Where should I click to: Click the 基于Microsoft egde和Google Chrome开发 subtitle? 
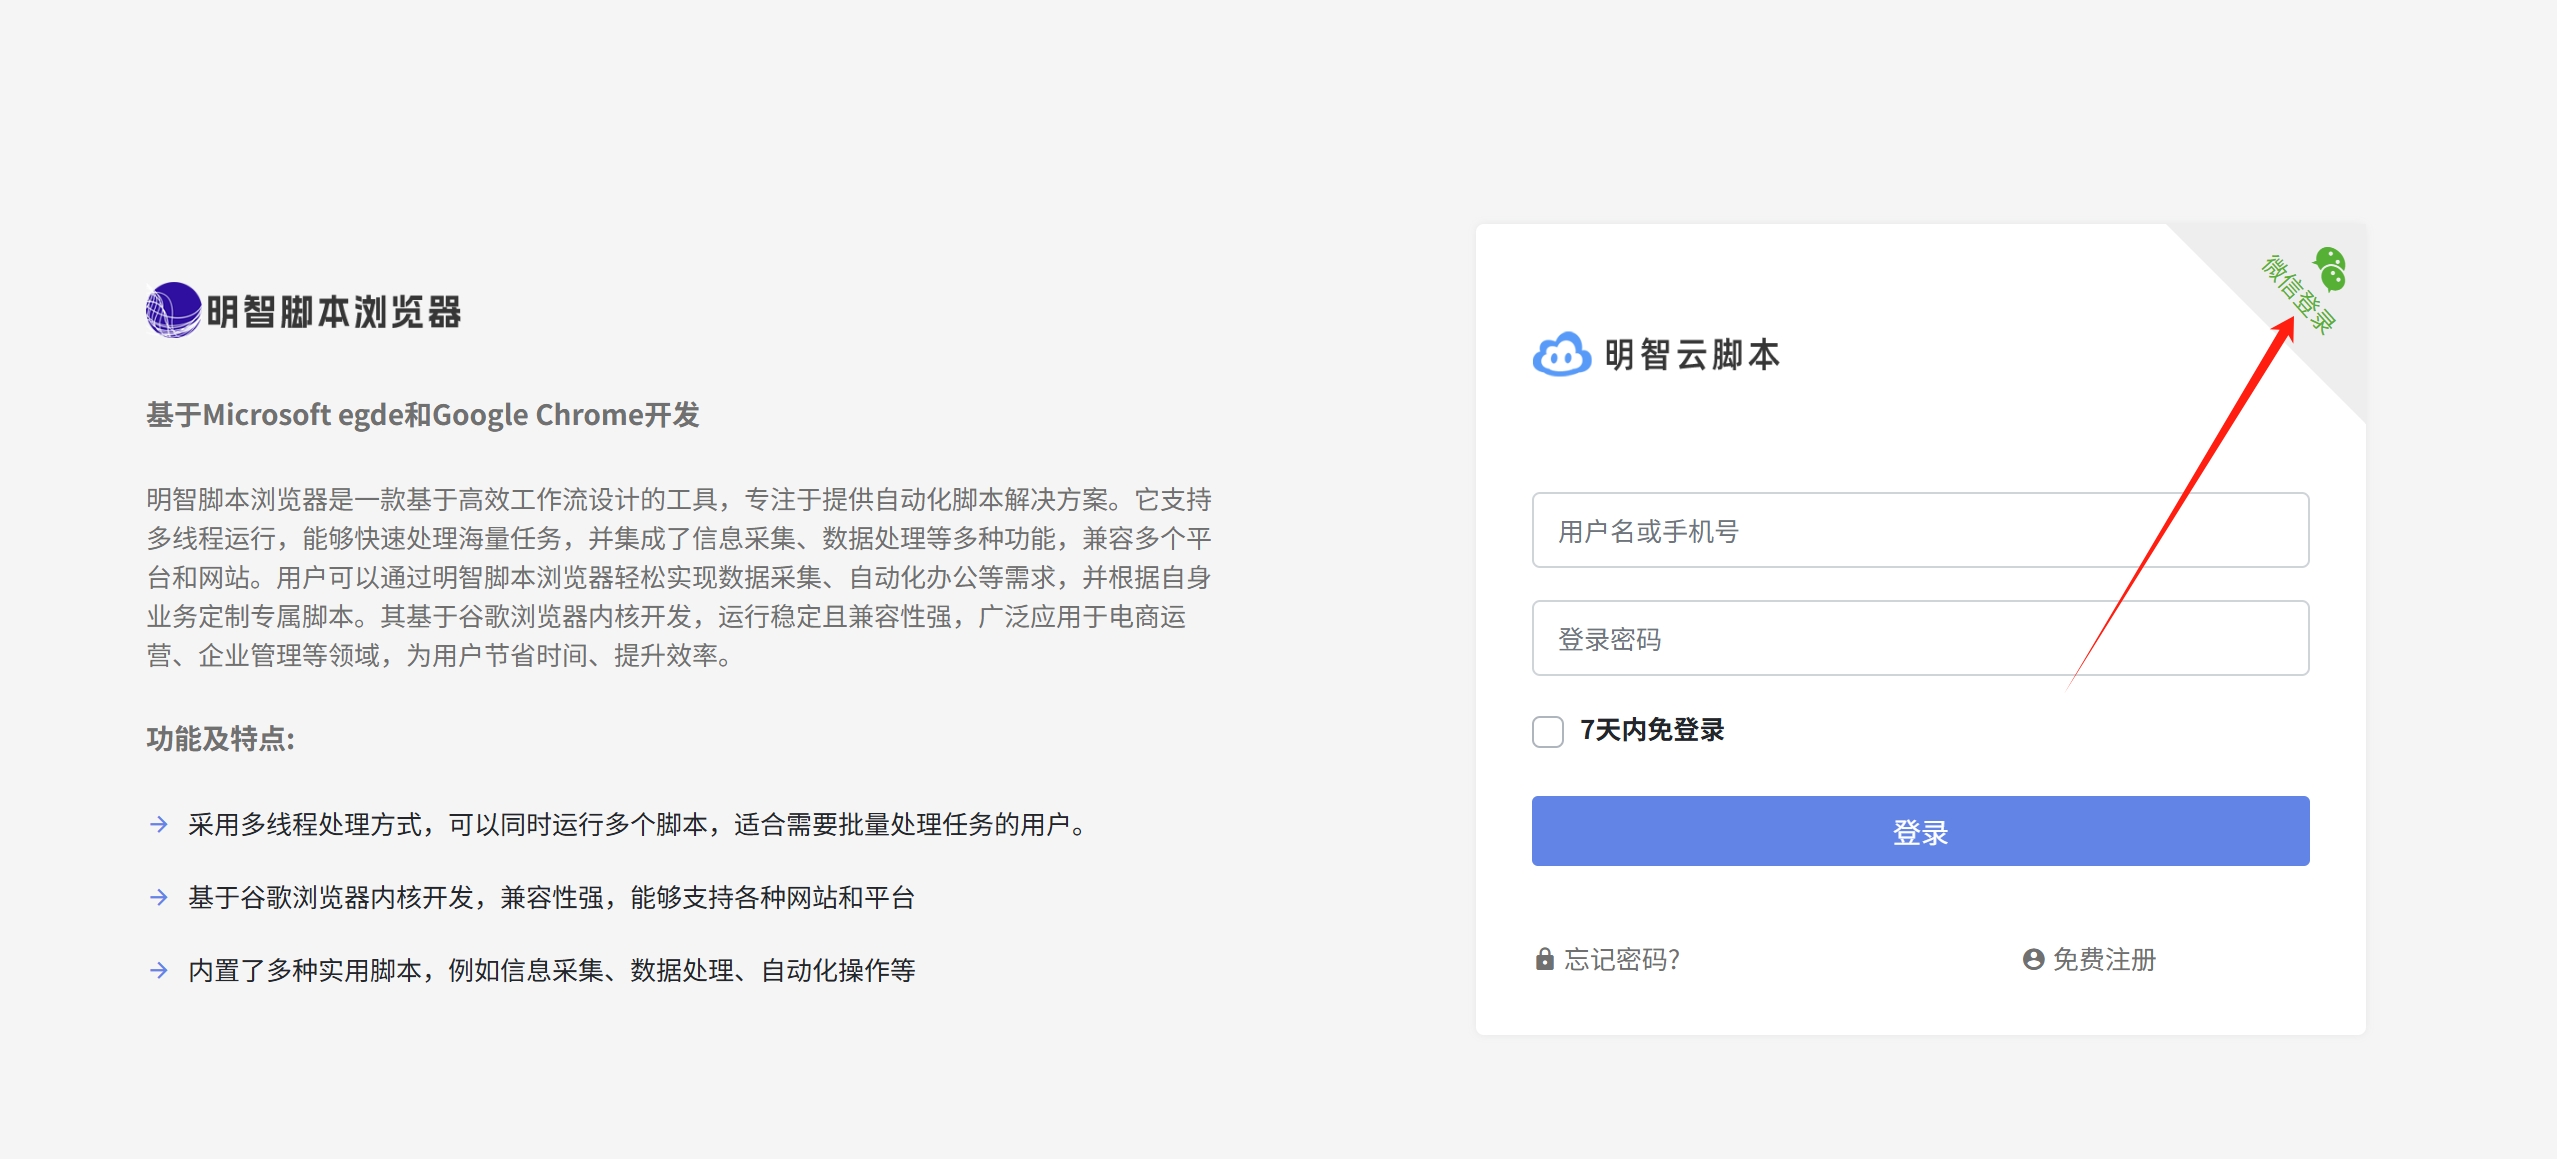(423, 415)
